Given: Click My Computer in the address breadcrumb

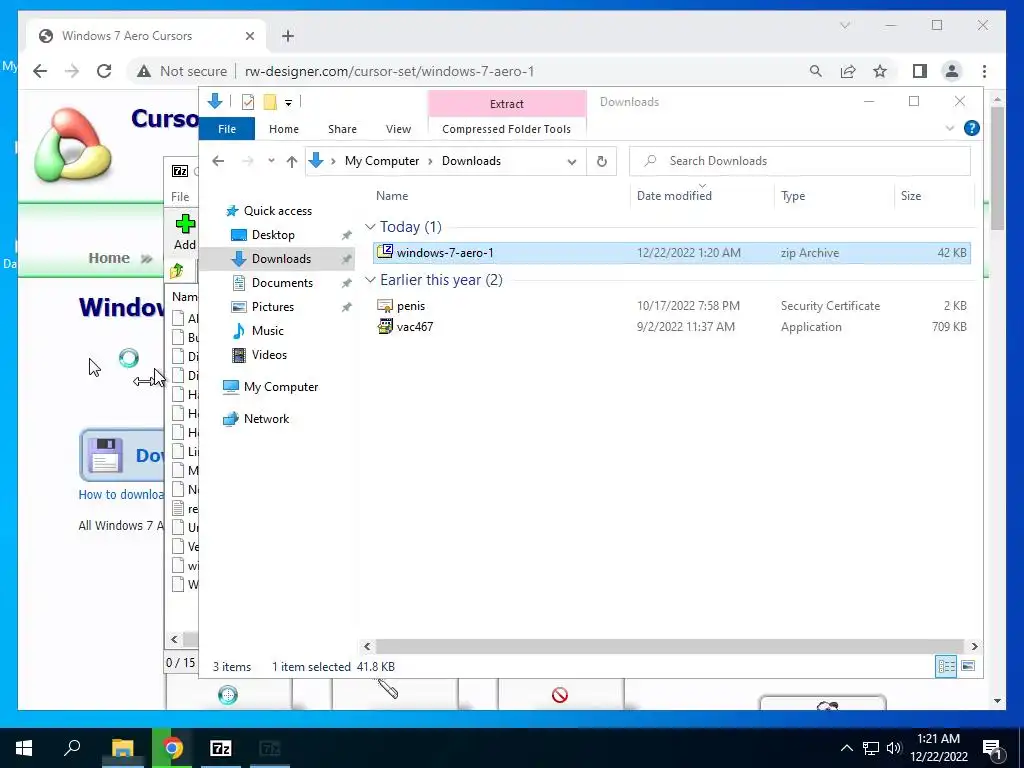Looking at the screenshot, I should [x=382, y=161].
